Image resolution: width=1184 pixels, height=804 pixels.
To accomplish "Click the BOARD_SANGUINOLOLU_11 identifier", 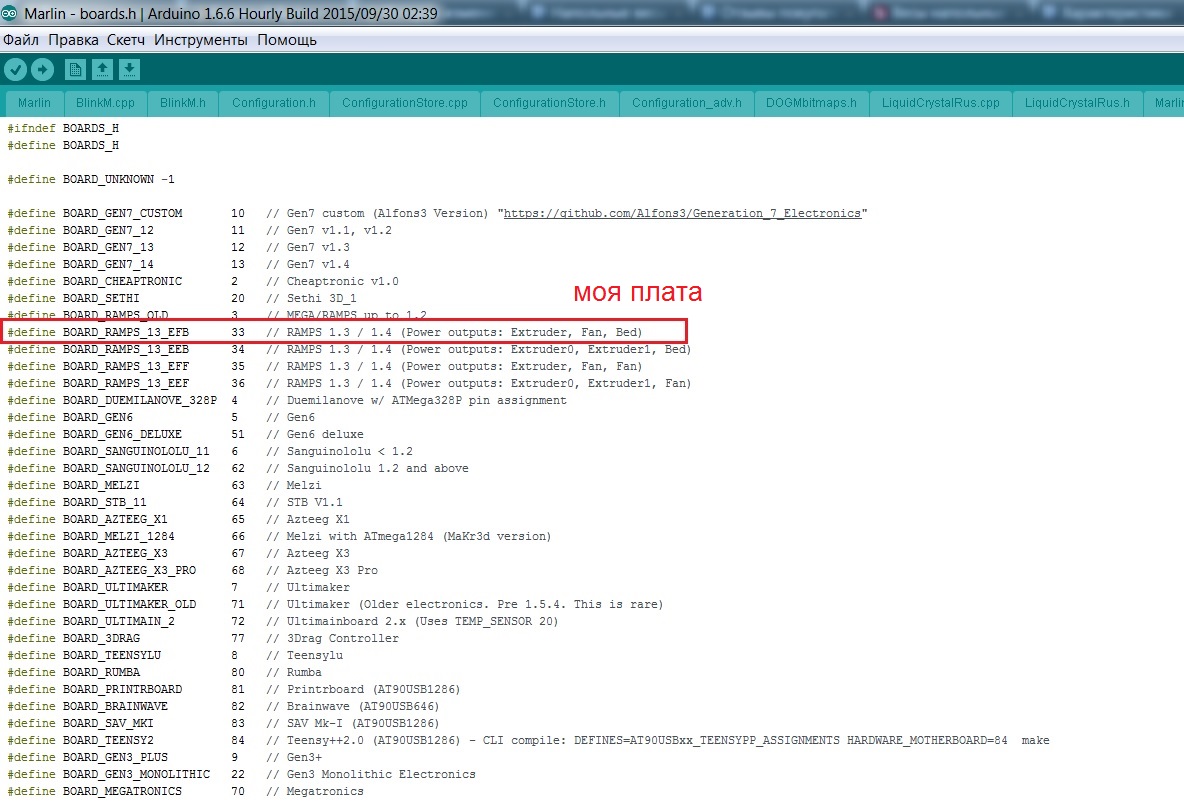I will click(136, 451).
